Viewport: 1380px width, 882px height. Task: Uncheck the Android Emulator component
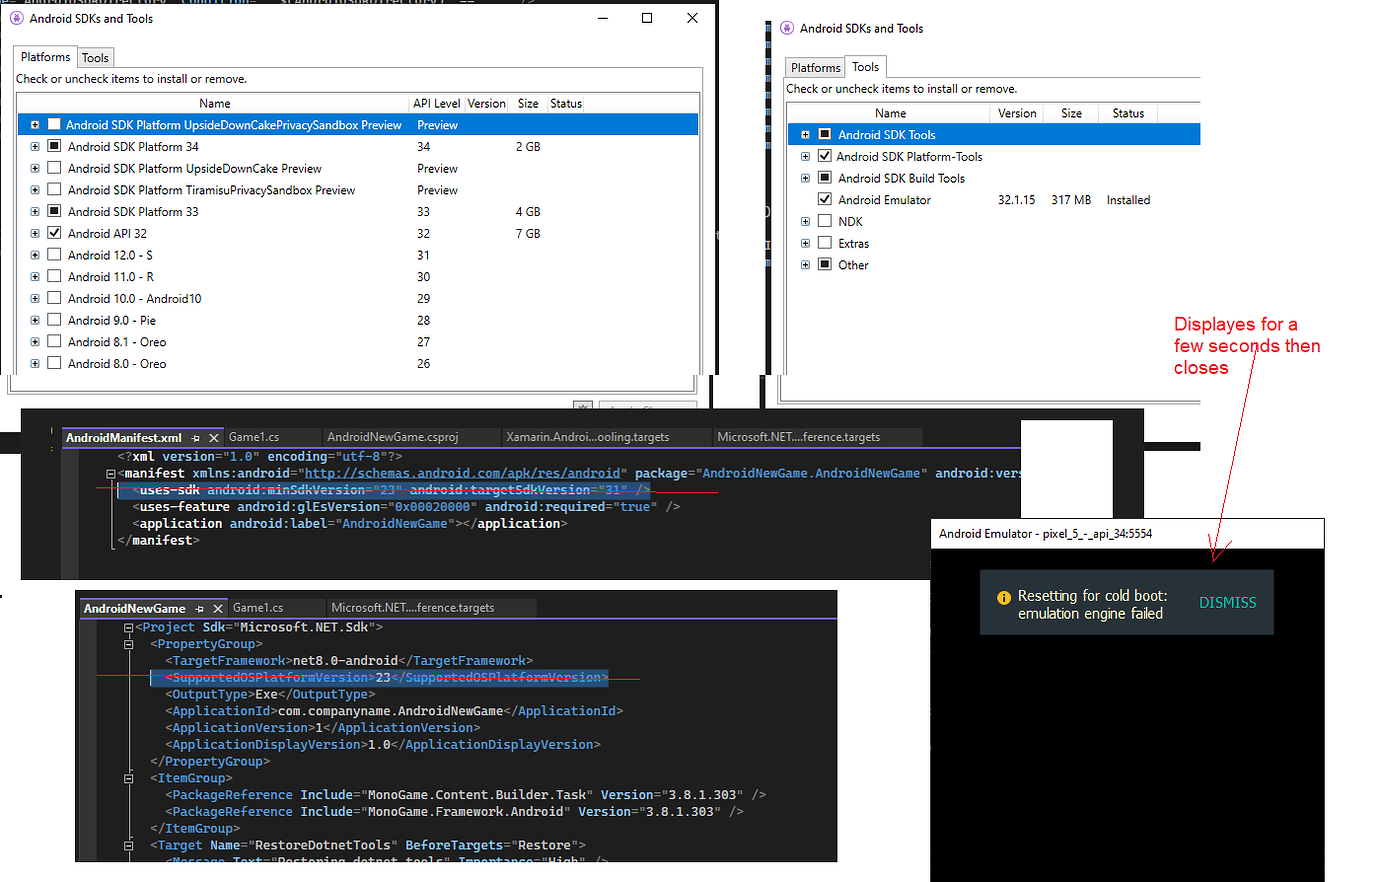(824, 199)
